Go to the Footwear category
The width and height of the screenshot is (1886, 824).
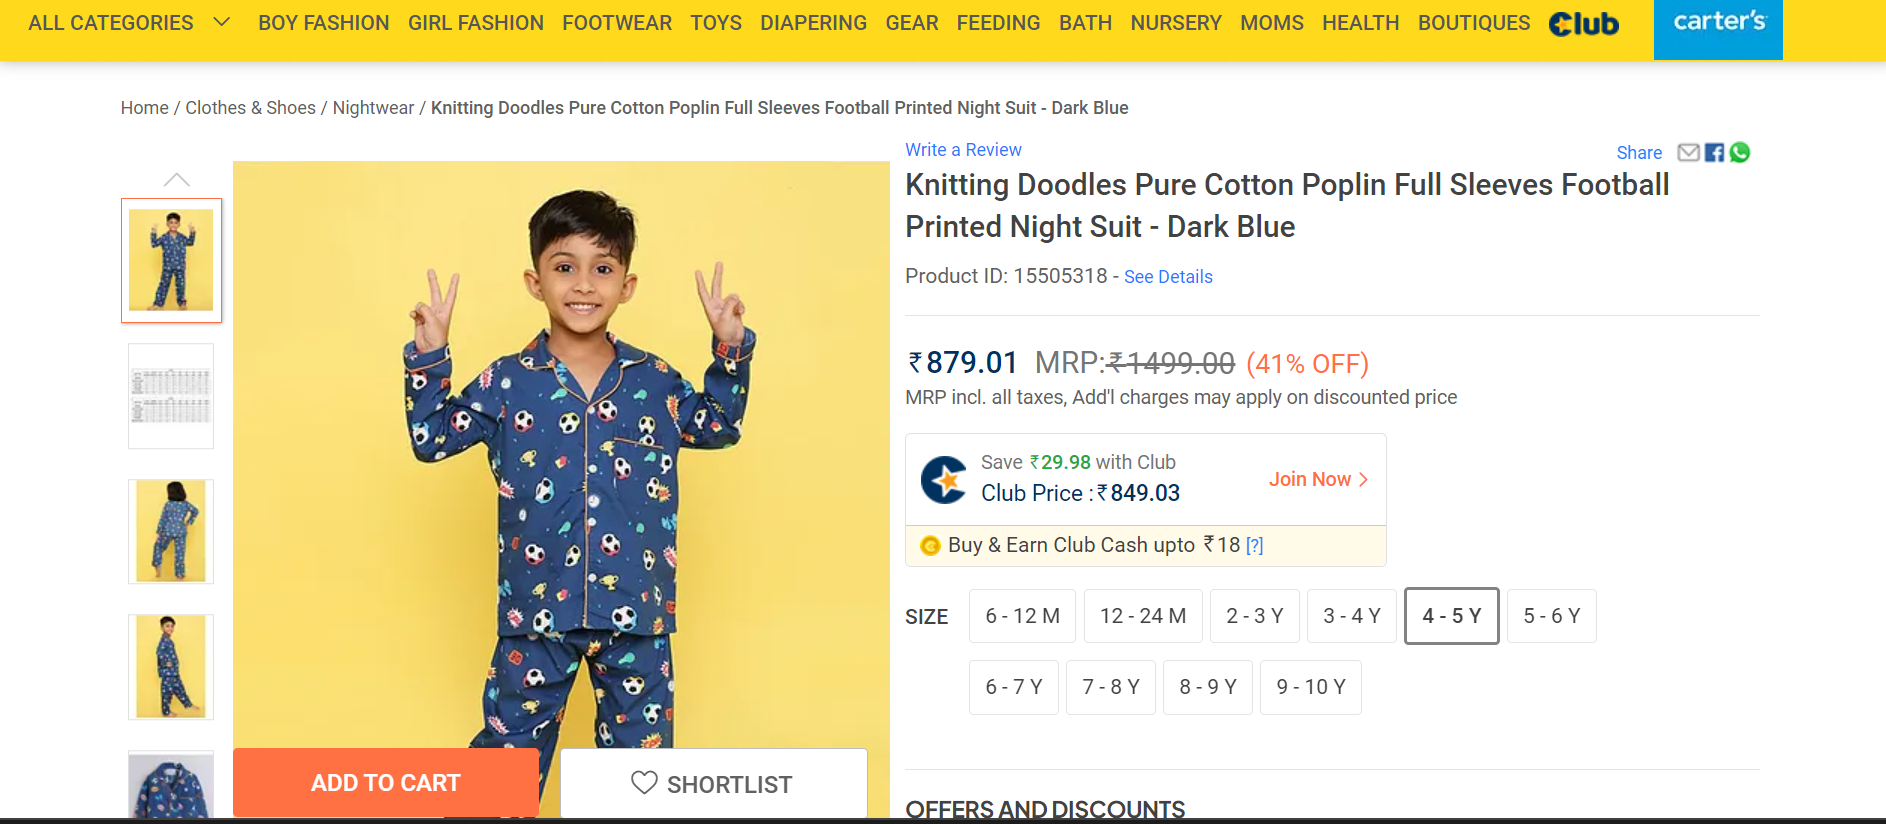616,23
